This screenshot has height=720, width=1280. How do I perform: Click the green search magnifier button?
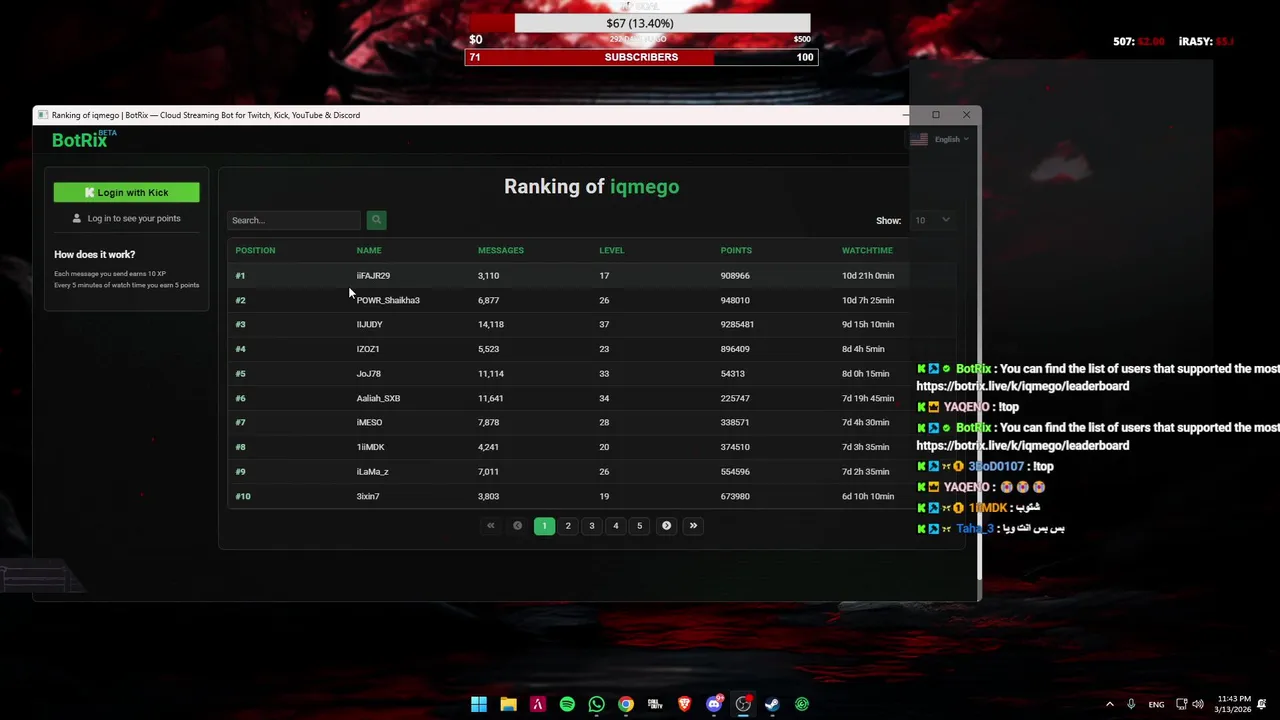click(376, 220)
